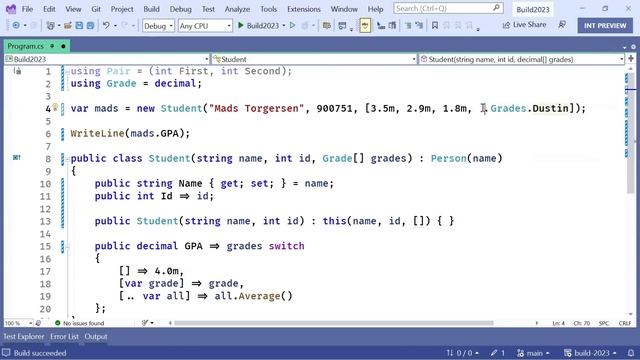Screen dimensions: 640x360
Task: Expand the Build2023 startup target dropdown arrow
Action: pos(284,26)
